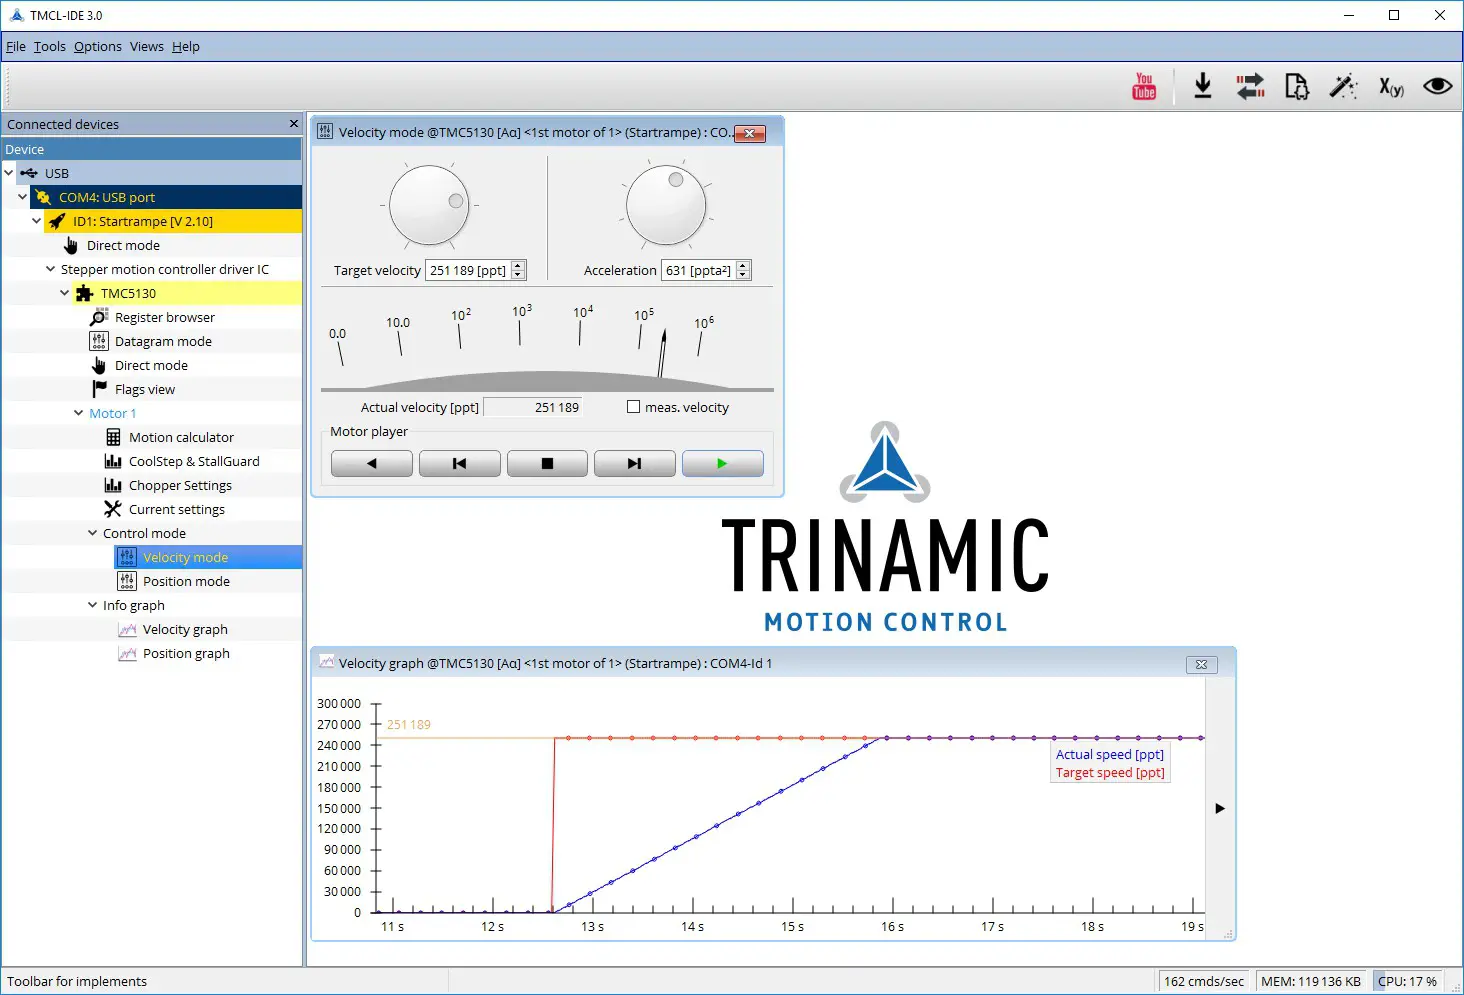Open the X(y) function toolbar icon
1464x995 pixels.
pyautogui.click(x=1390, y=87)
